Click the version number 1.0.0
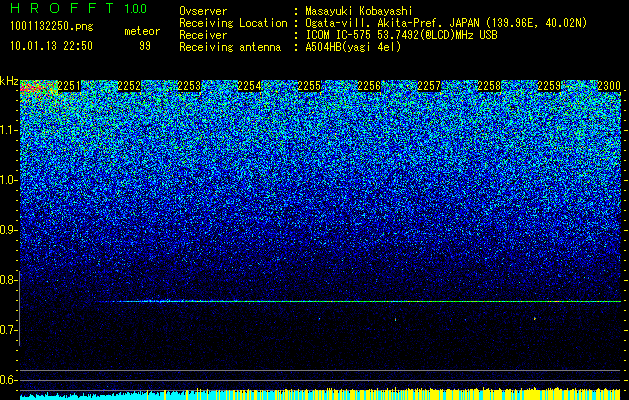The height and width of the screenshot is (400, 629). [x=136, y=8]
